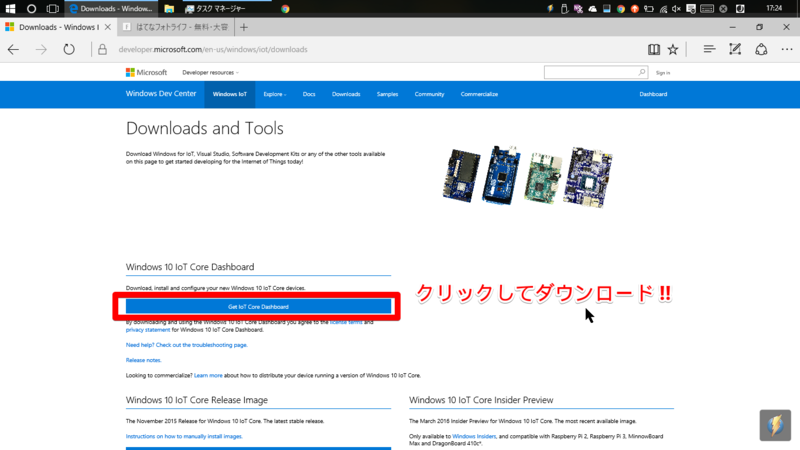800x450 pixels.
Task: Click the touch keyboard tray icon
Action: pos(707,9)
